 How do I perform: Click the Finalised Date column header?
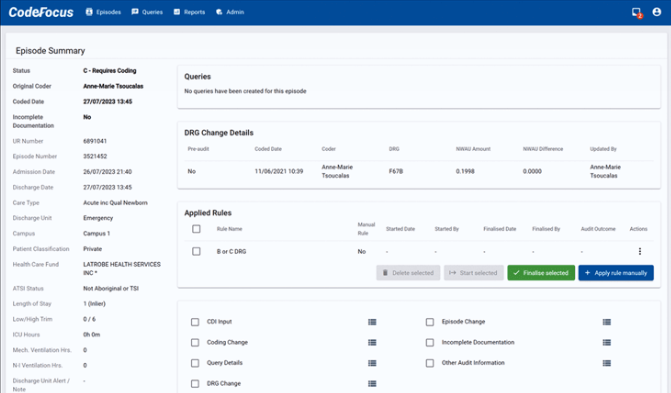click(499, 229)
